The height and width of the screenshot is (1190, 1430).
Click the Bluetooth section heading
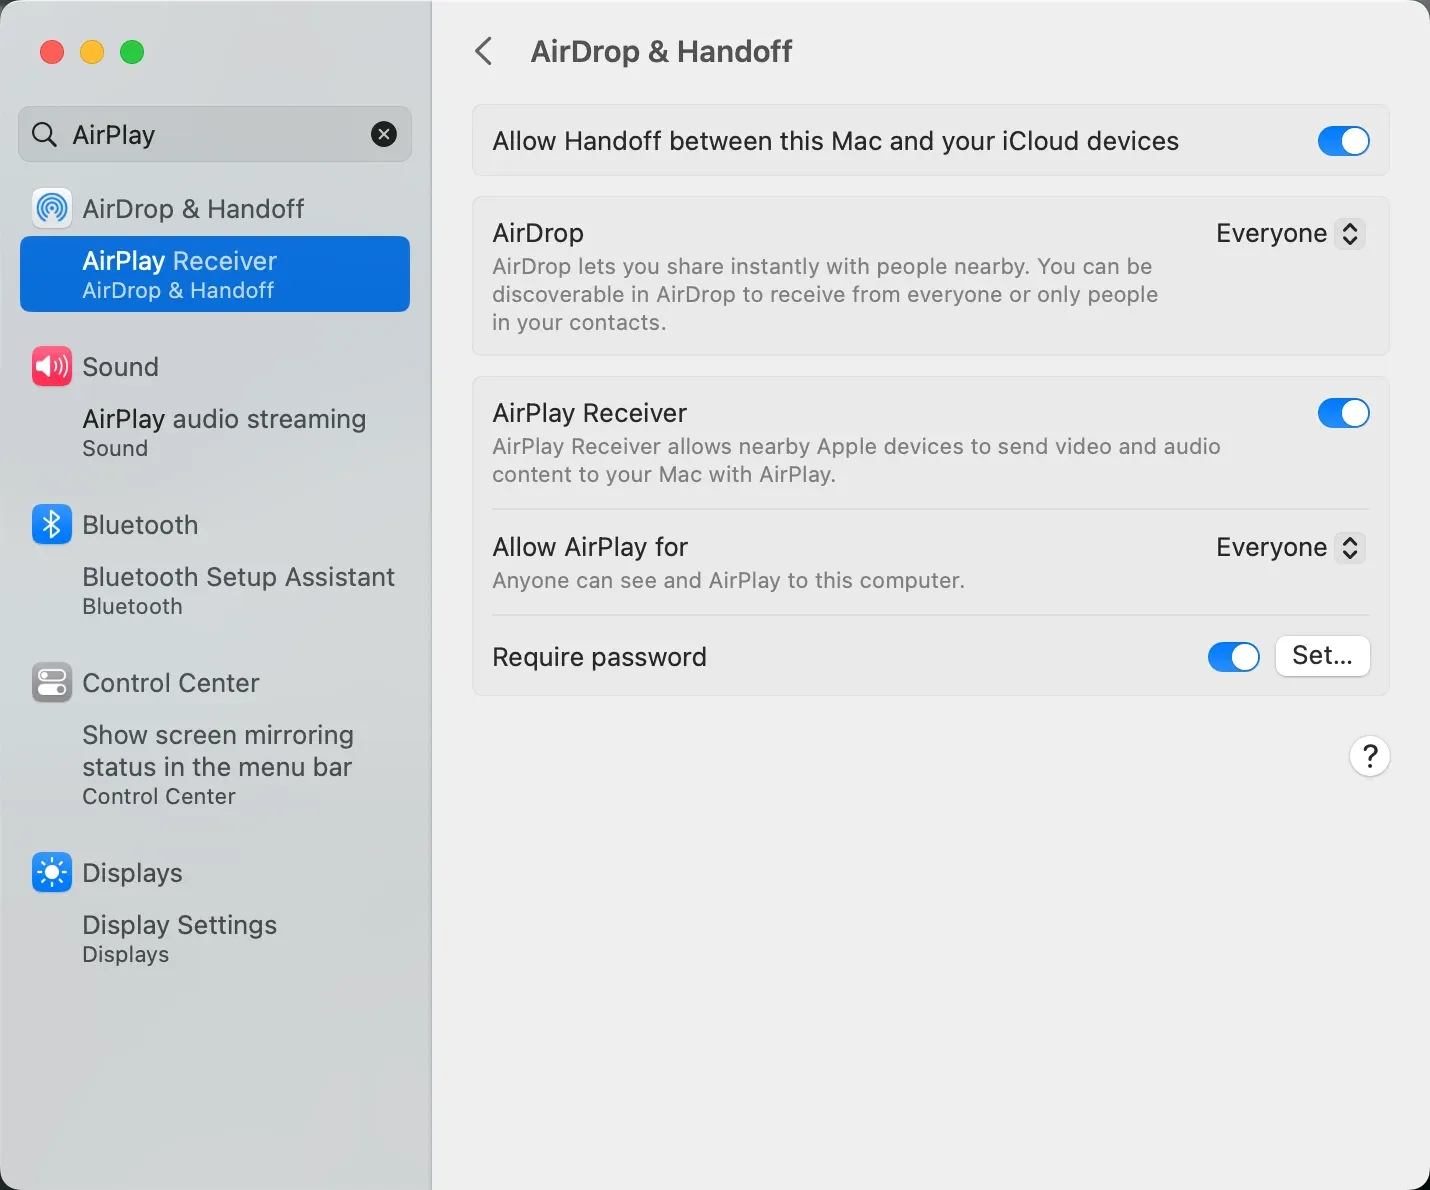pyautogui.click(x=140, y=524)
